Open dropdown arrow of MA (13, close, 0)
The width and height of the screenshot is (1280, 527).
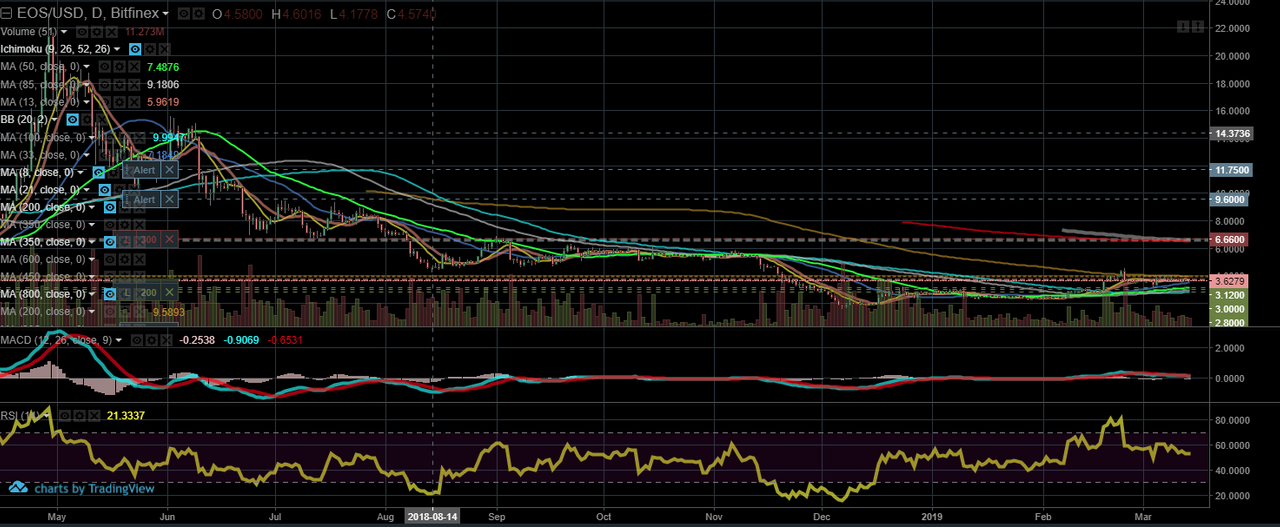[x=87, y=102]
